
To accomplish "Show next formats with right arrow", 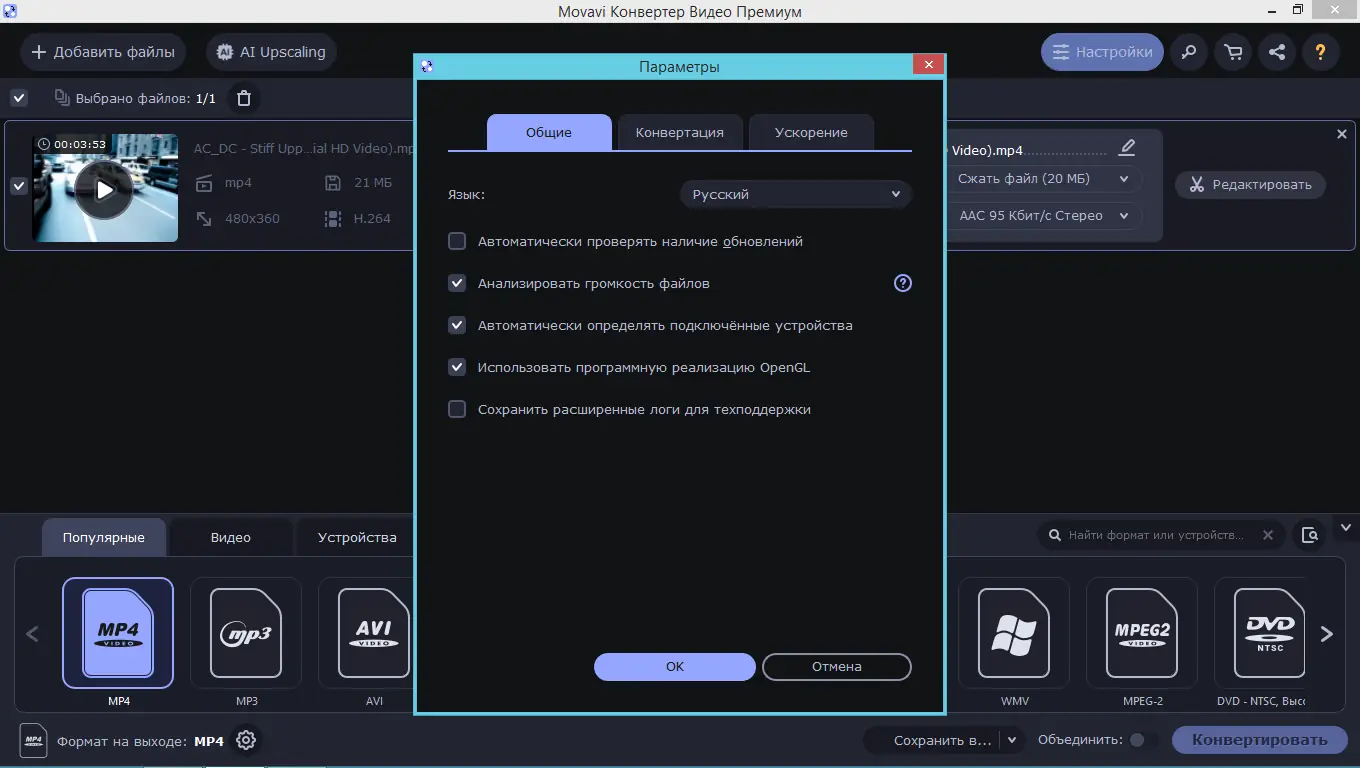I will pos(1327,634).
